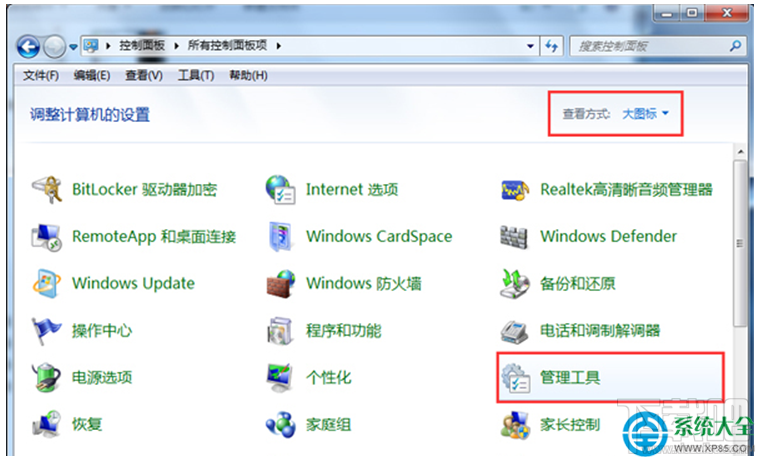Open the 管理工具 link
This screenshot has width=757, height=459.
click(570, 377)
